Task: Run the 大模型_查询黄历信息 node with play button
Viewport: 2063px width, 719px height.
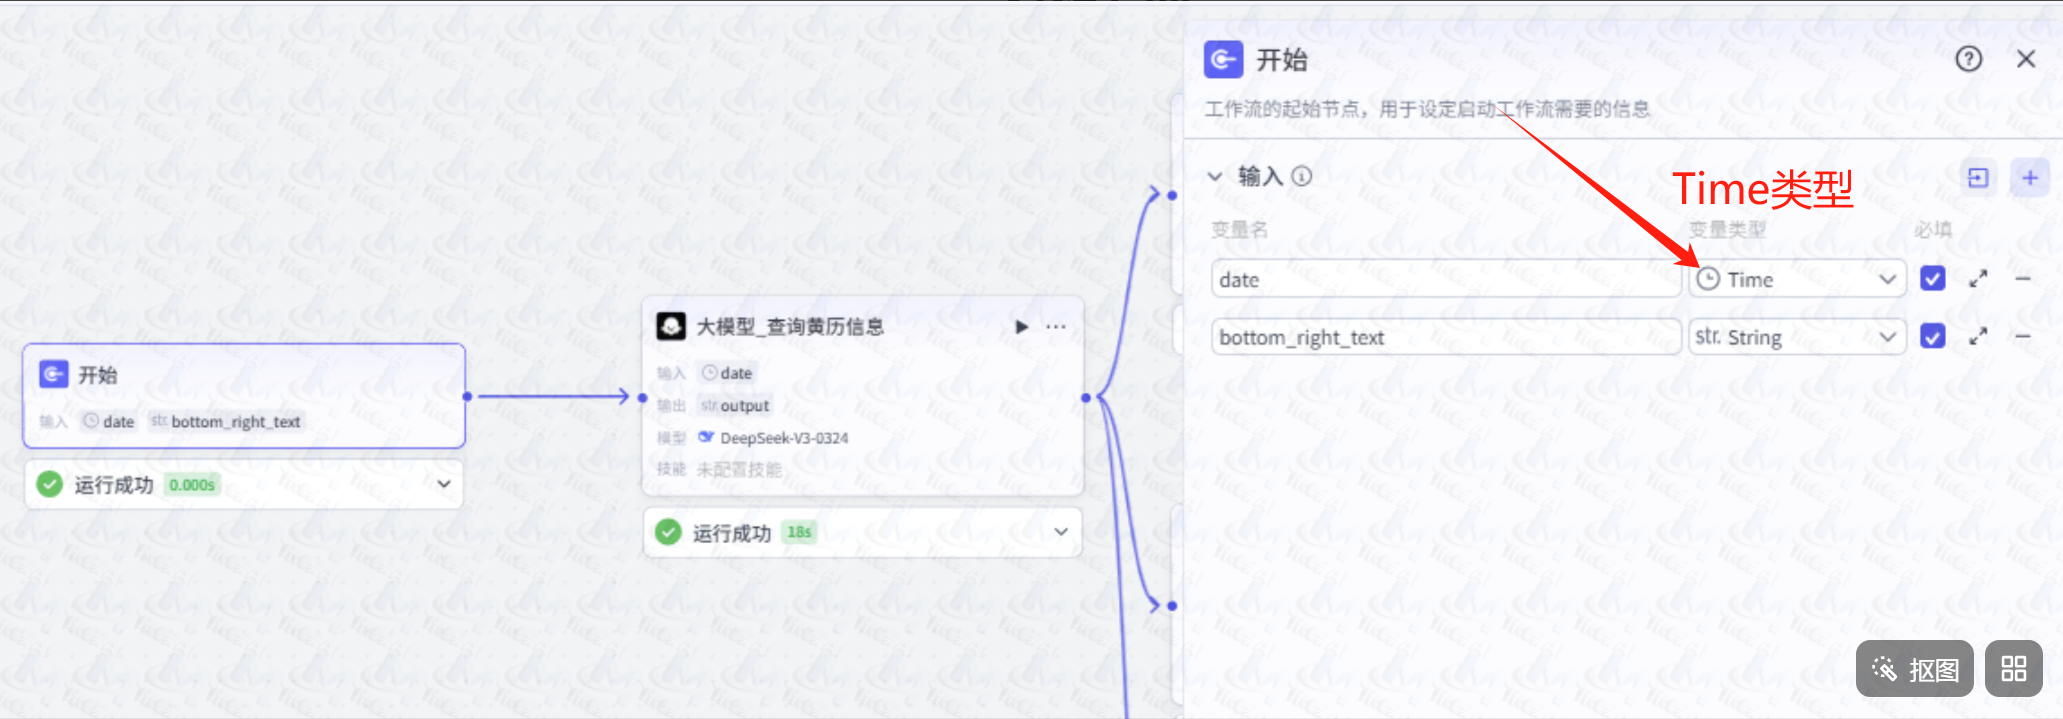Action: (x=1021, y=327)
